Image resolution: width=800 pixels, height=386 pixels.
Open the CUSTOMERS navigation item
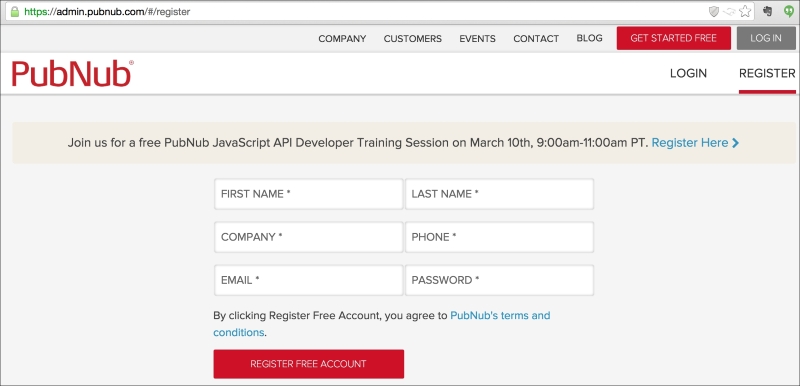click(413, 39)
